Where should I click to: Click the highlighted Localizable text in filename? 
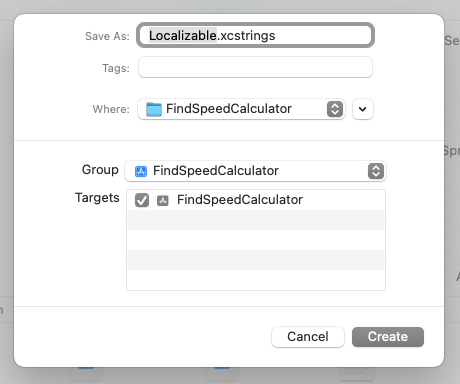pyautogui.click(x=183, y=35)
